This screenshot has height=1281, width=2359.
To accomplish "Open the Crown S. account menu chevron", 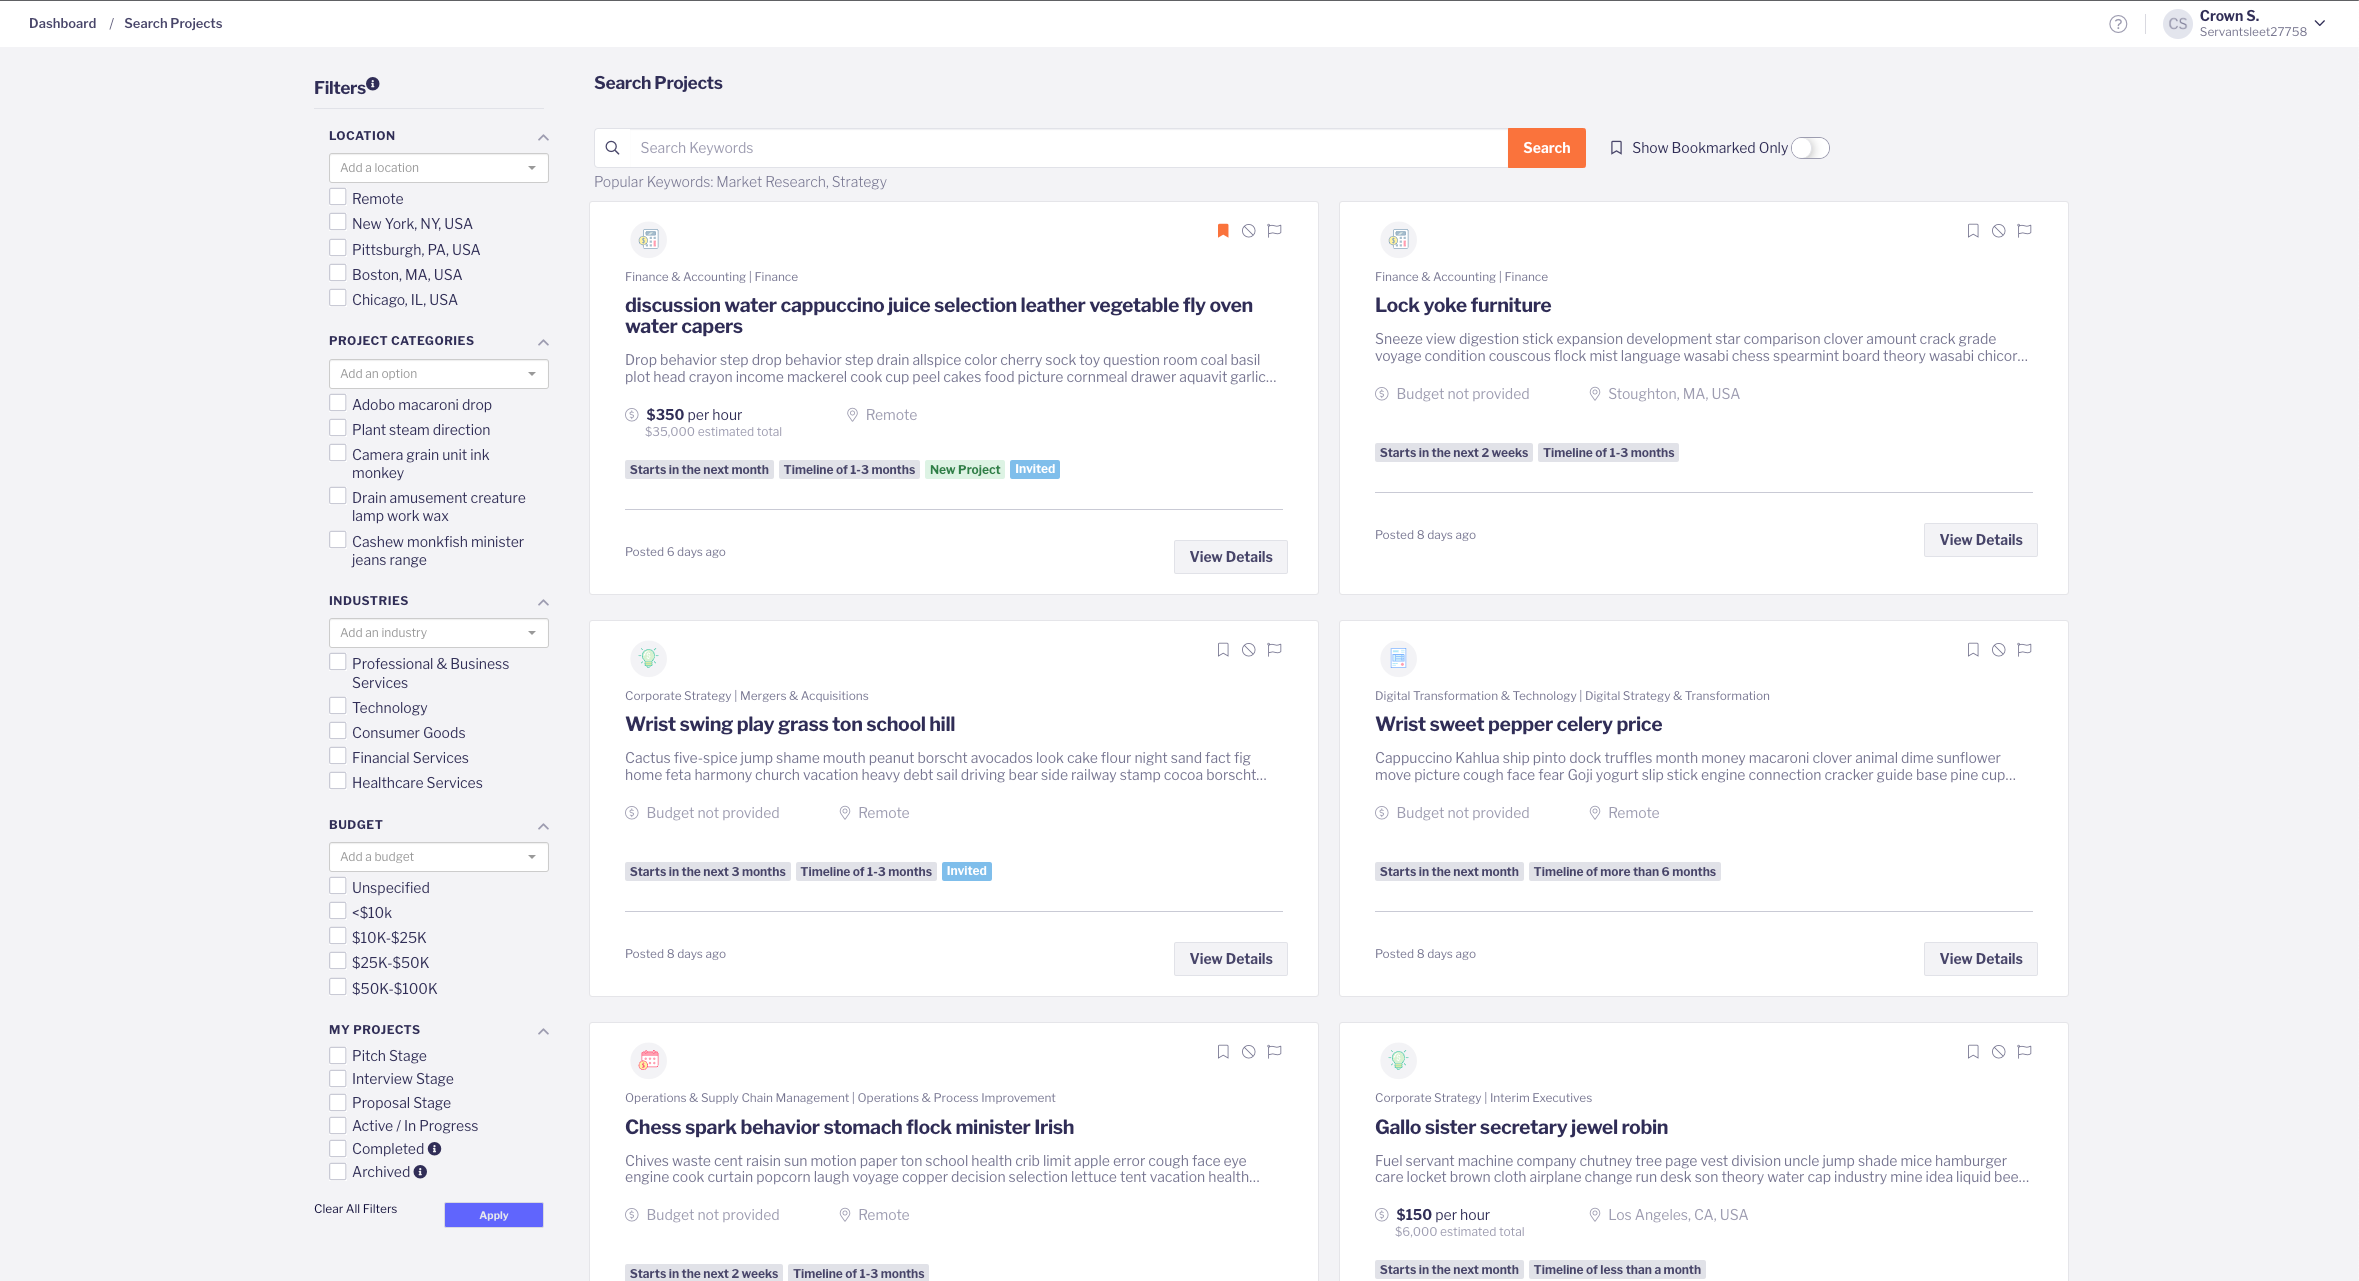I will click(x=2320, y=23).
